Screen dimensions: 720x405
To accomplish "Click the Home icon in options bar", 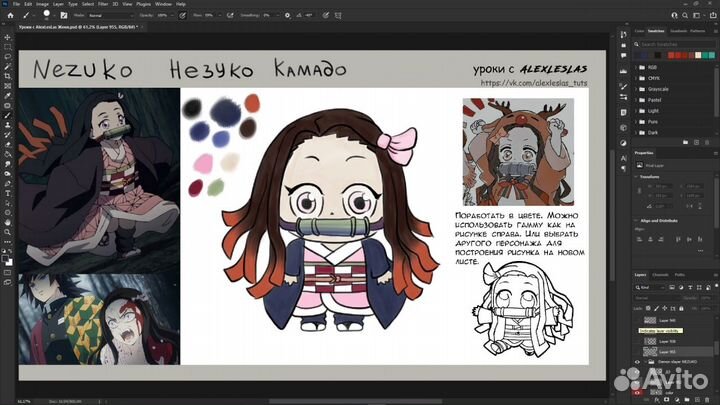I will point(10,15).
